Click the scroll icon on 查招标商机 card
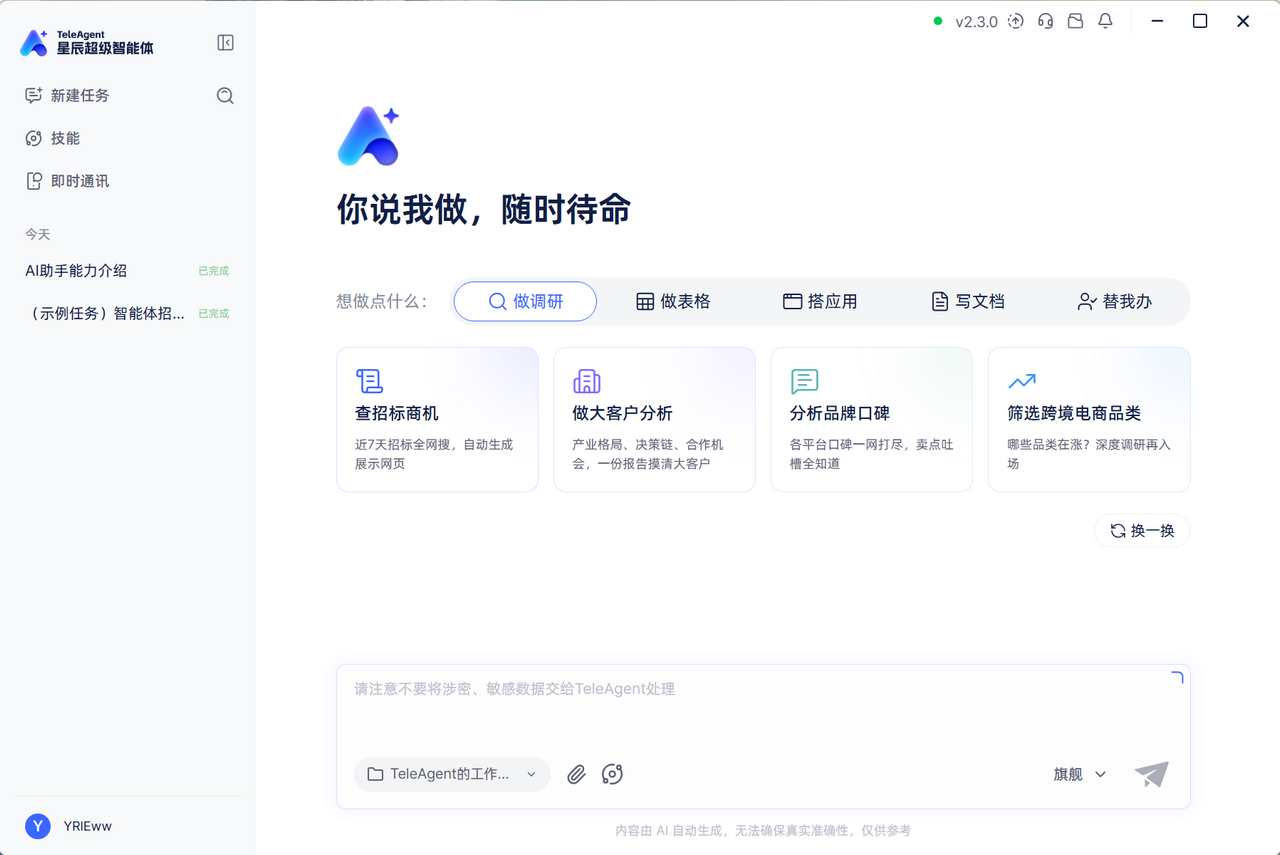The image size is (1280, 855). 369,381
